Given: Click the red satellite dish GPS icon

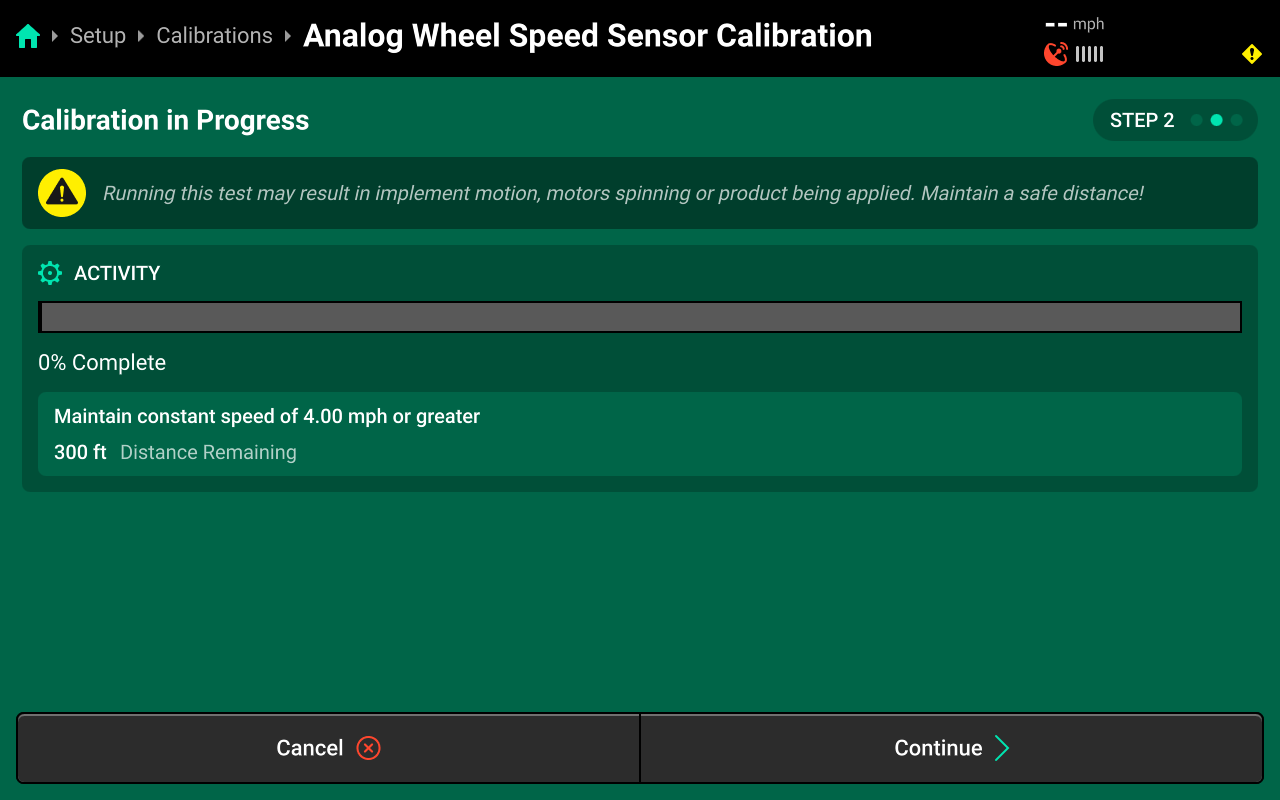Looking at the screenshot, I should click(x=1055, y=54).
